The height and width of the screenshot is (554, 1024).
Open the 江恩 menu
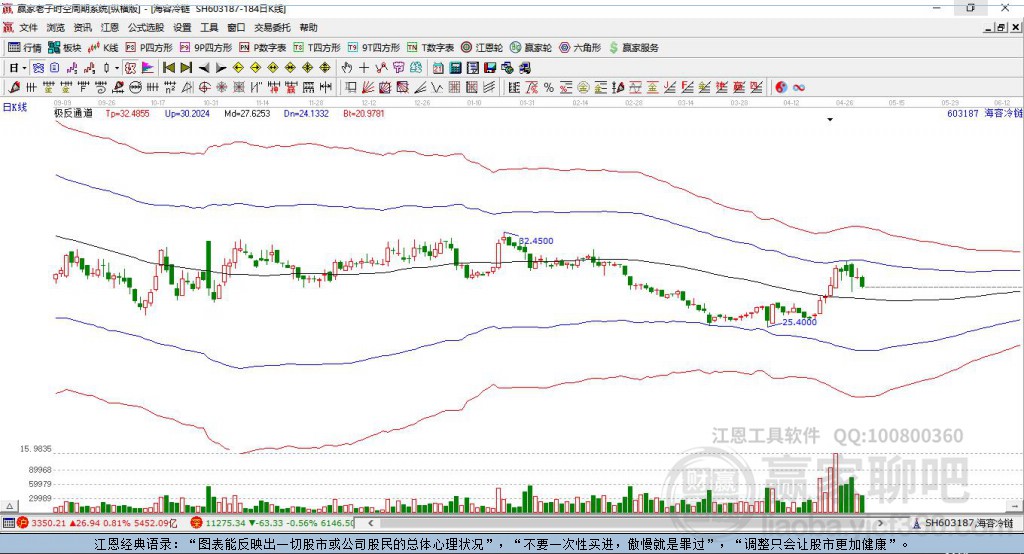pyautogui.click(x=110, y=27)
